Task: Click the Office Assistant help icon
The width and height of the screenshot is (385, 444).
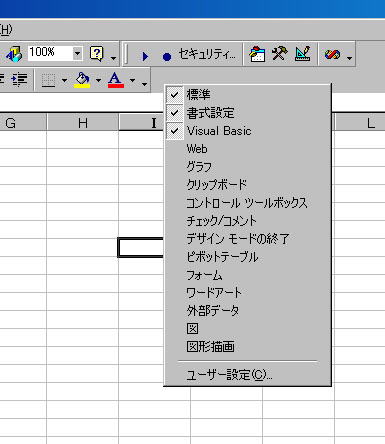Action: [96, 53]
